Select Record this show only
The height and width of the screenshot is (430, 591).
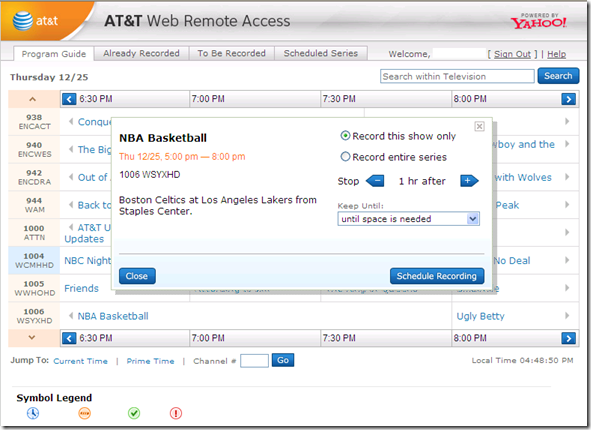(x=345, y=136)
